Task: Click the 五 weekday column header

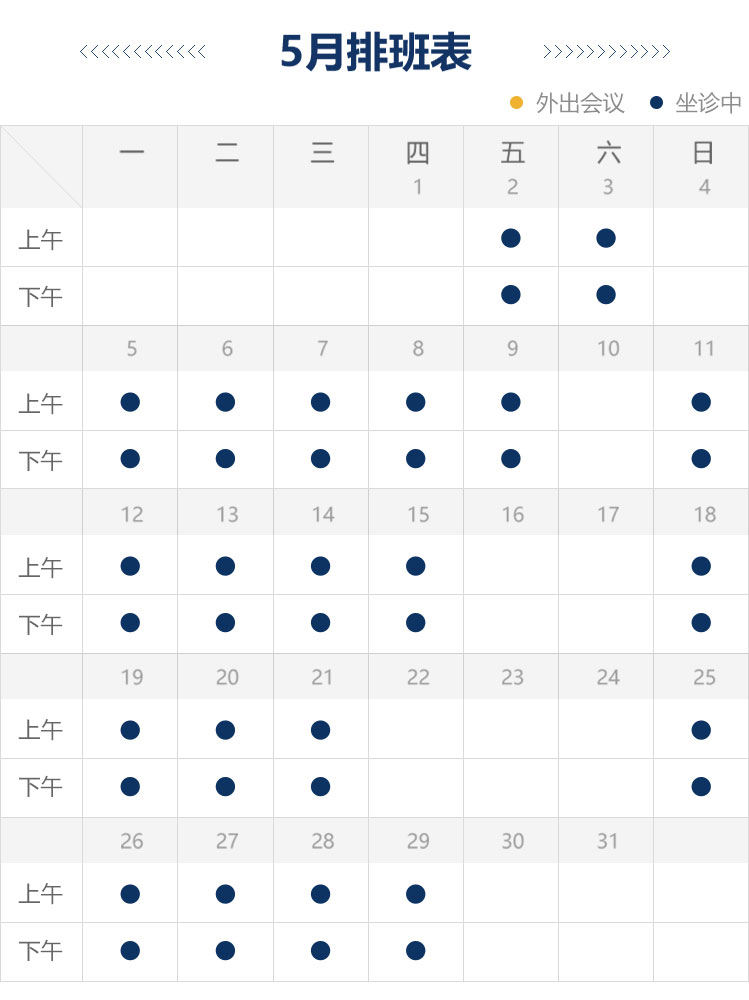Action: tap(512, 153)
